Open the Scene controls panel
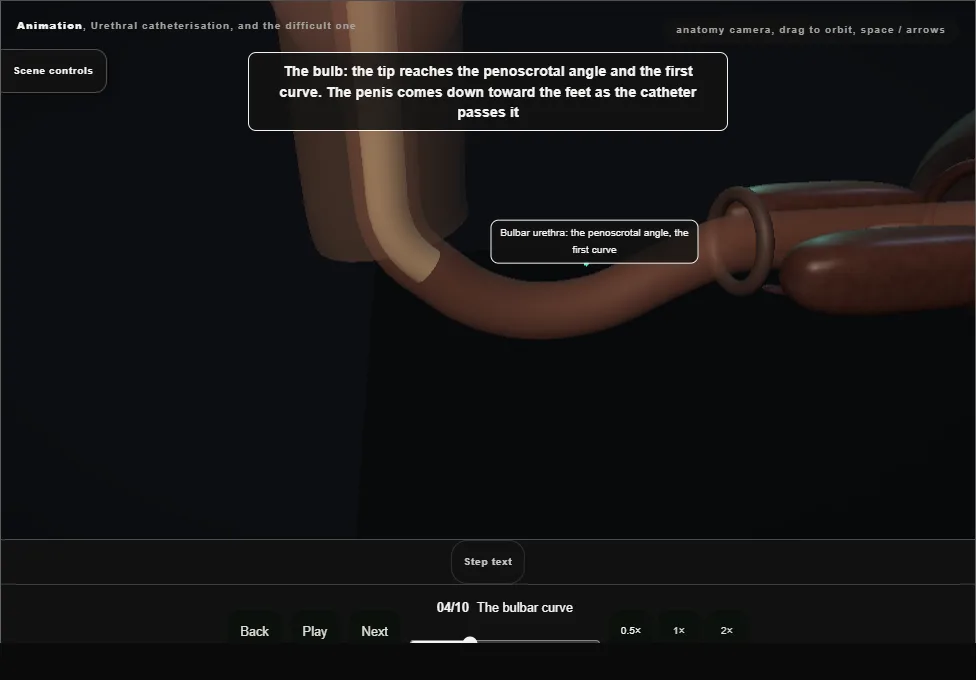This screenshot has width=976, height=680. (x=54, y=71)
